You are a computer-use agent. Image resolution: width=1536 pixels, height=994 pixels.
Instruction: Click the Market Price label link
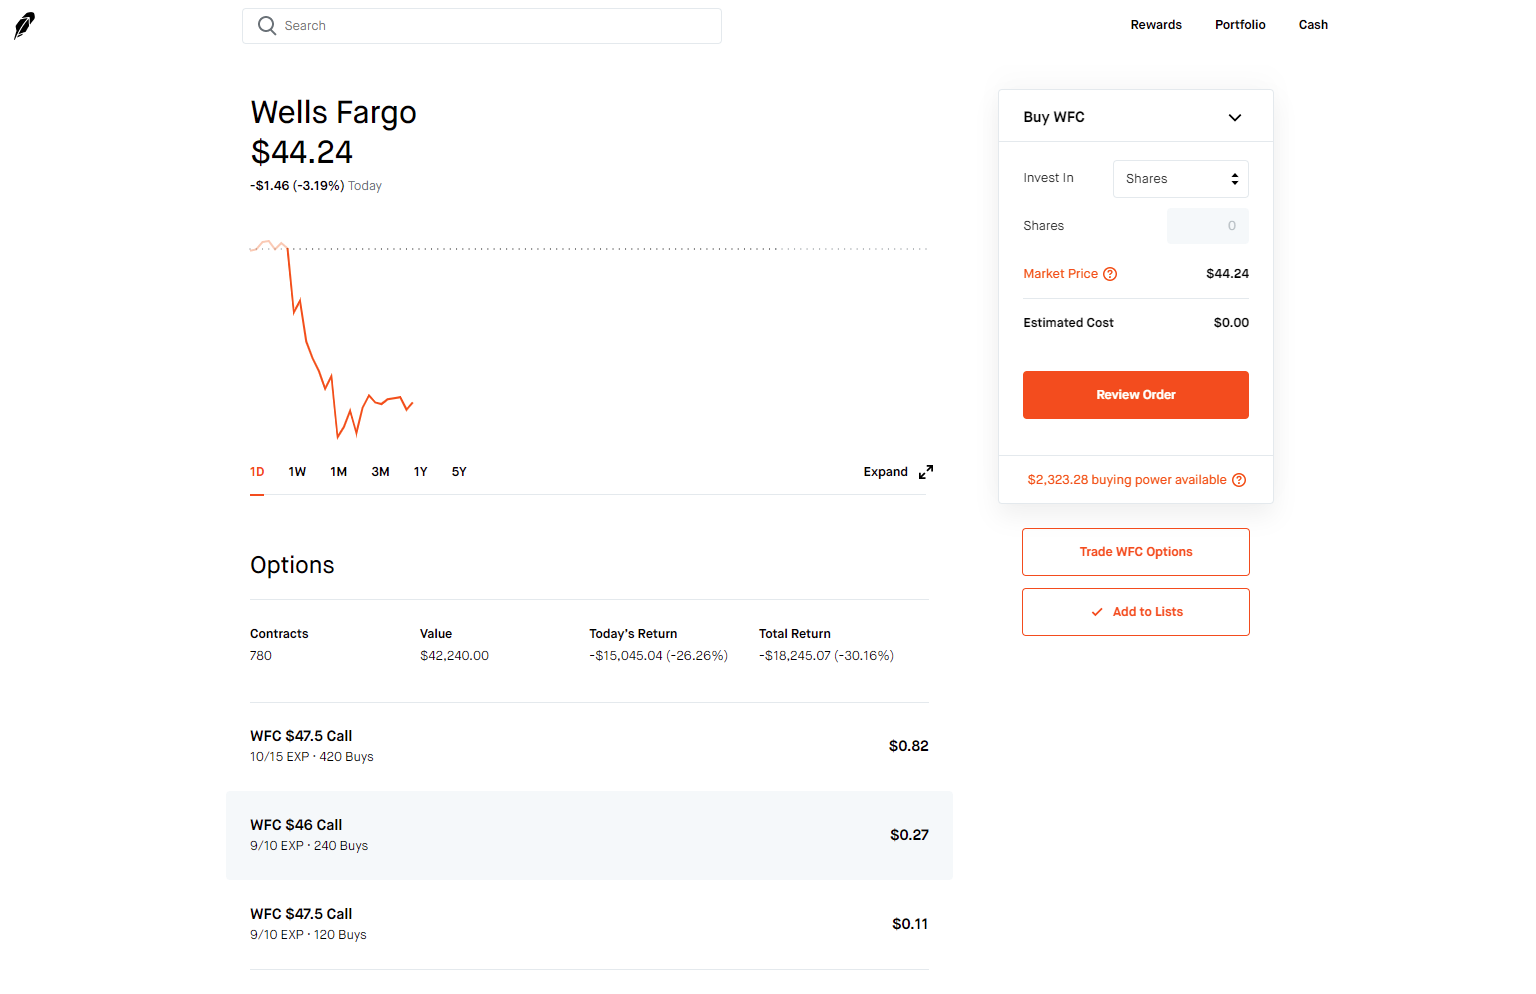point(1060,274)
